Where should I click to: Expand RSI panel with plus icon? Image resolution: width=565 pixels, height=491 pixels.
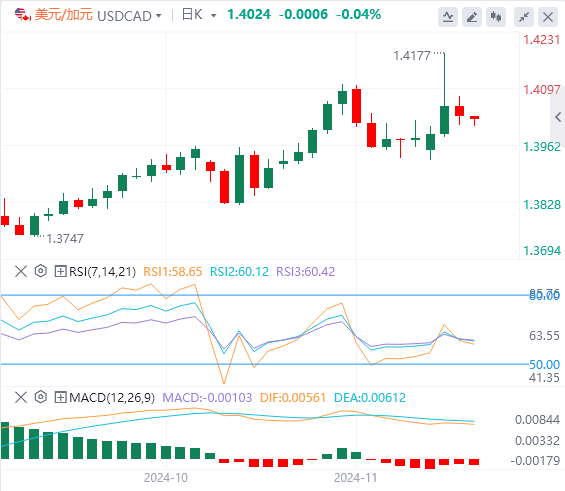[60, 271]
